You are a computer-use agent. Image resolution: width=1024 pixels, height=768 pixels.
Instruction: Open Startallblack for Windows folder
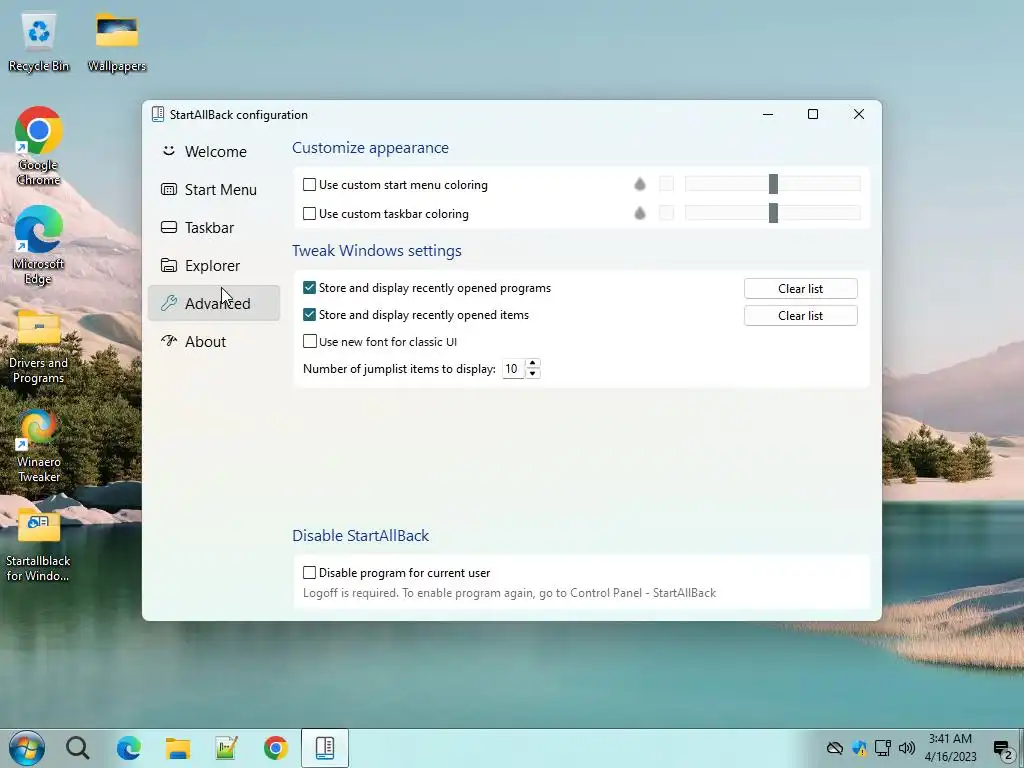pyautogui.click(x=39, y=546)
